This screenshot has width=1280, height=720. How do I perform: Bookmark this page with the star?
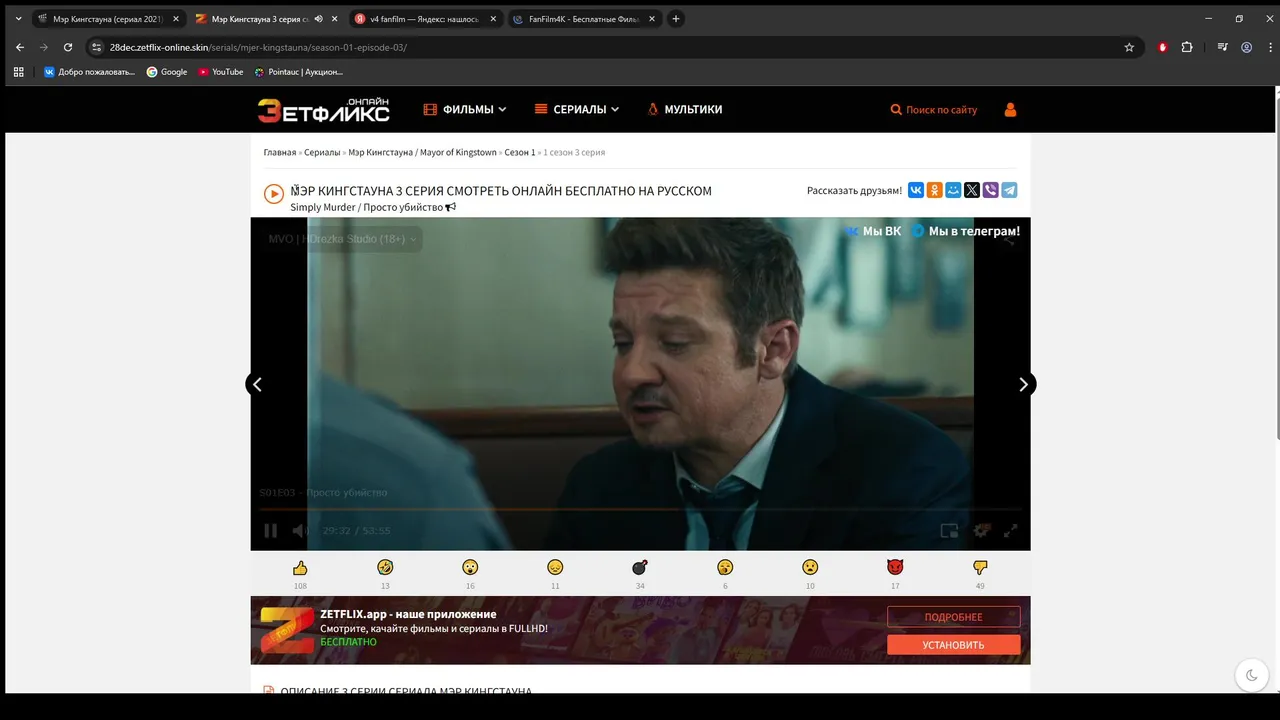coord(1129,47)
